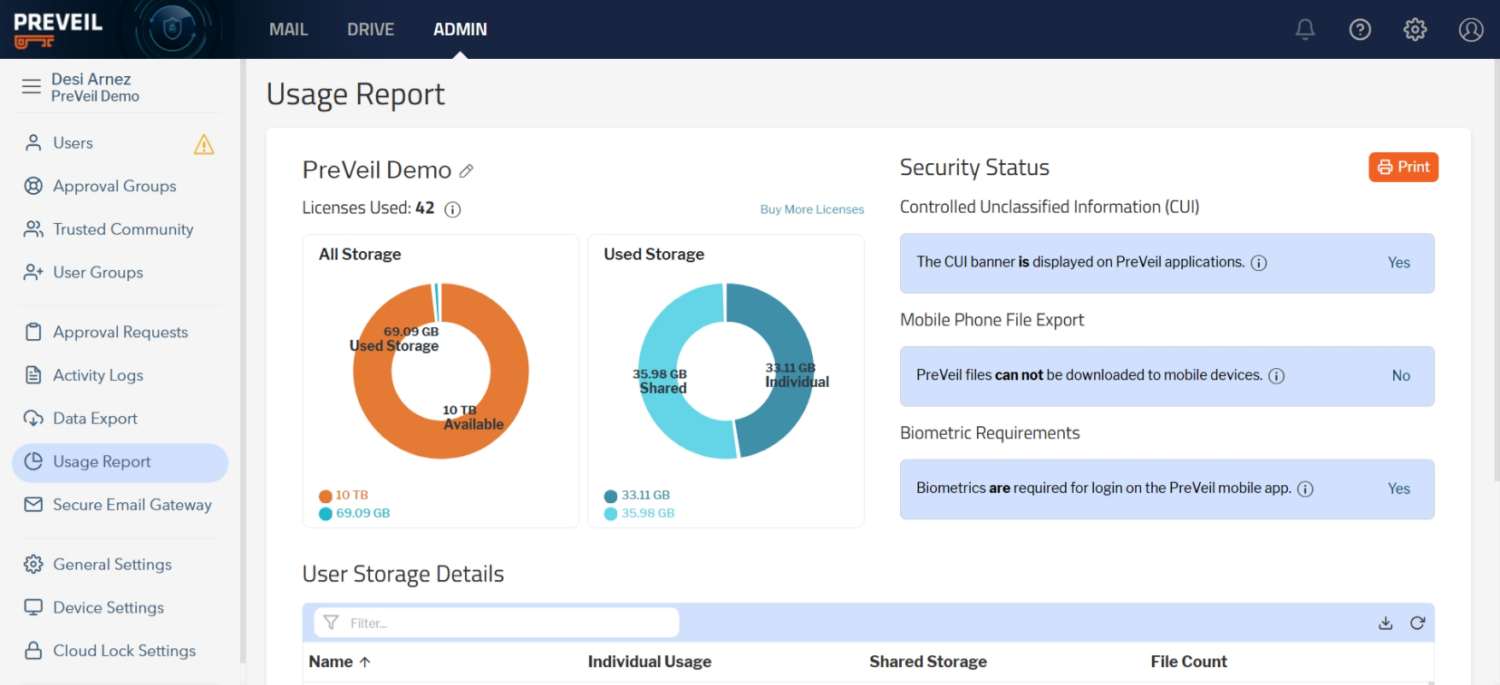Click info icon for CUI banner status
This screenshot has width=1500, height=685.
(1259, 263)
